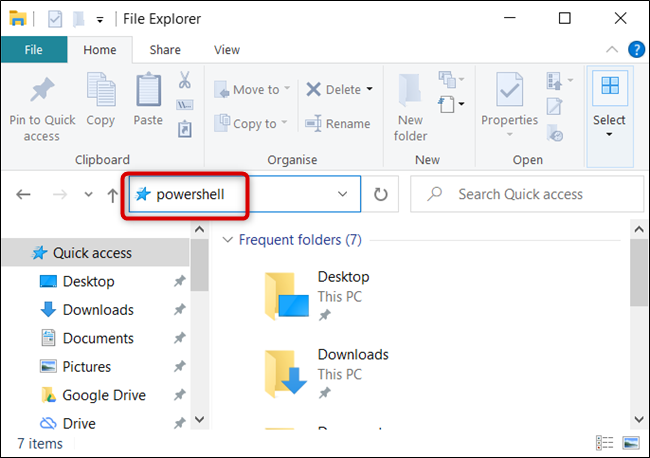Unpin Downloads using its sidebar pin icon
Viewport: 650px width, 458px height.
179,310
